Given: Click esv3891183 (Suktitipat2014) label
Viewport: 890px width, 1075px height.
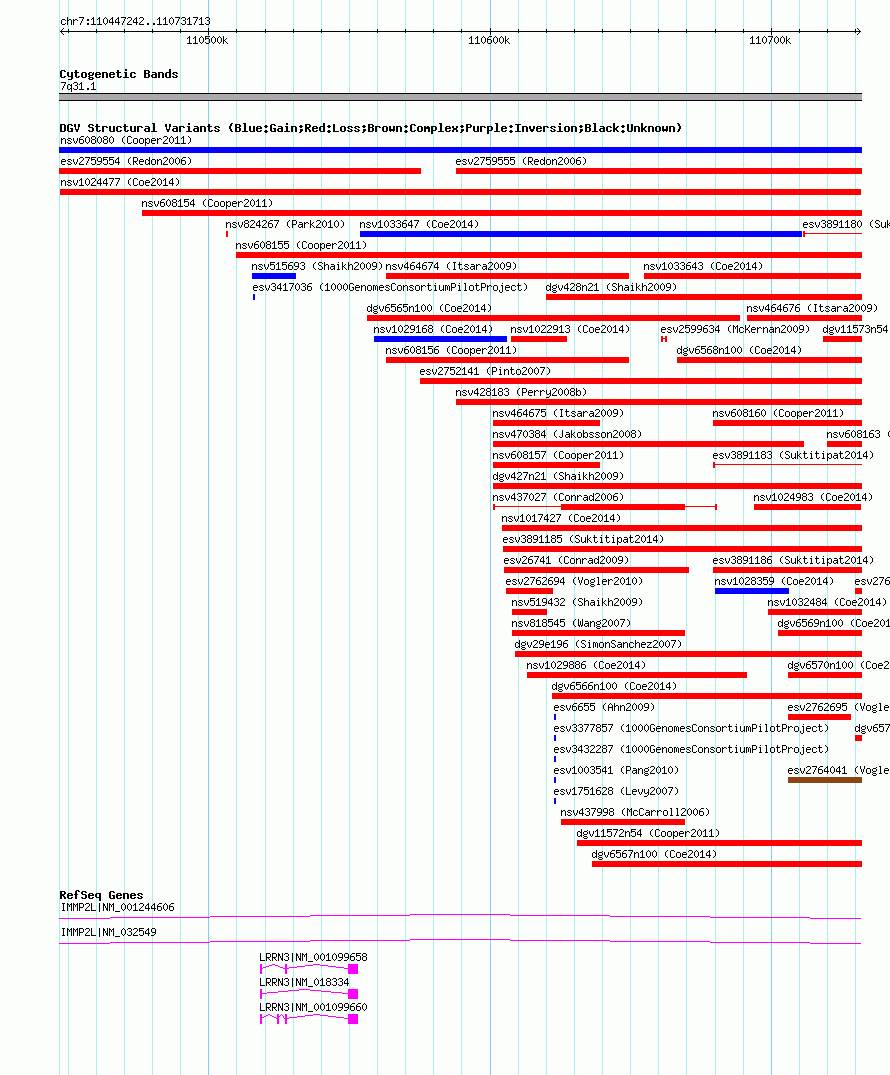Looking at the screenshot, I should tap(793, 455).
